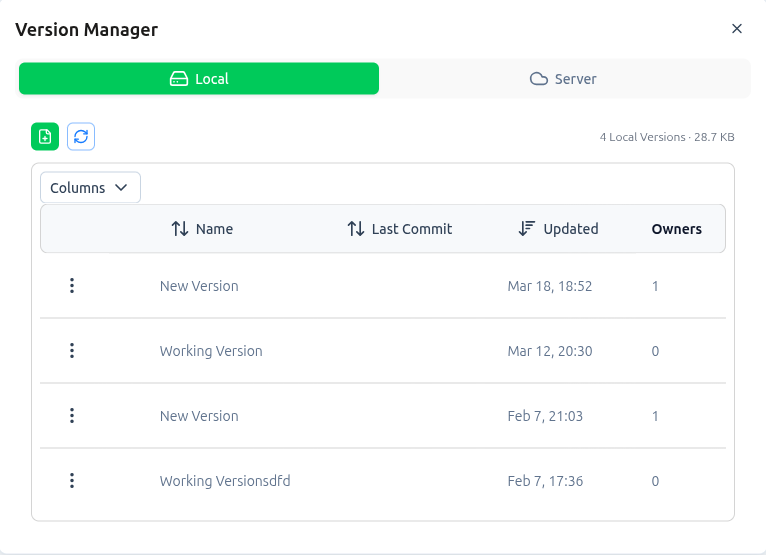Open the three-dot menu for Feb 7 New Version
Image resolution: width=766 pixels, height=555 pixels.
point(72,416)
